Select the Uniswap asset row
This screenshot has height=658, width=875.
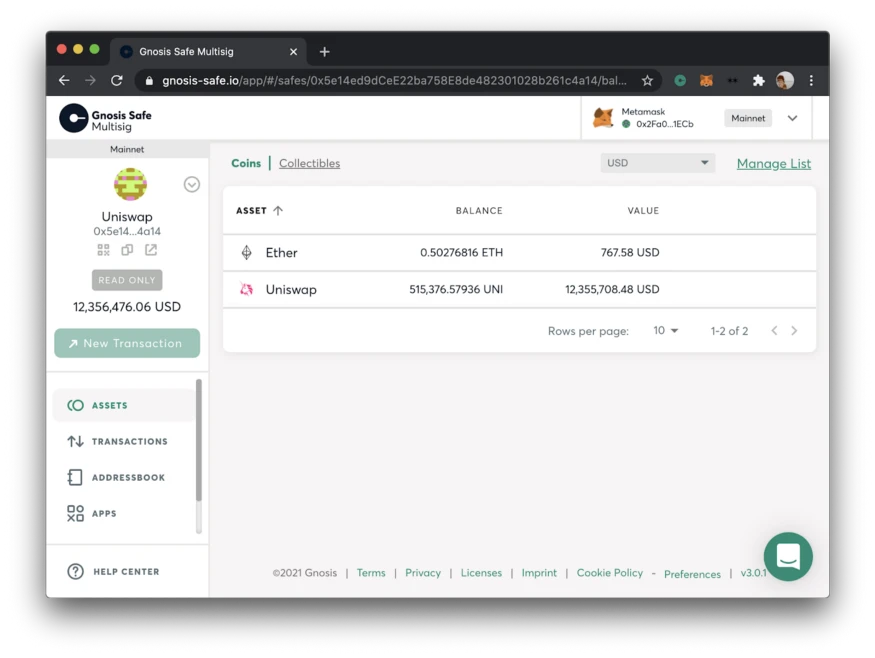(x=519, y=290)
